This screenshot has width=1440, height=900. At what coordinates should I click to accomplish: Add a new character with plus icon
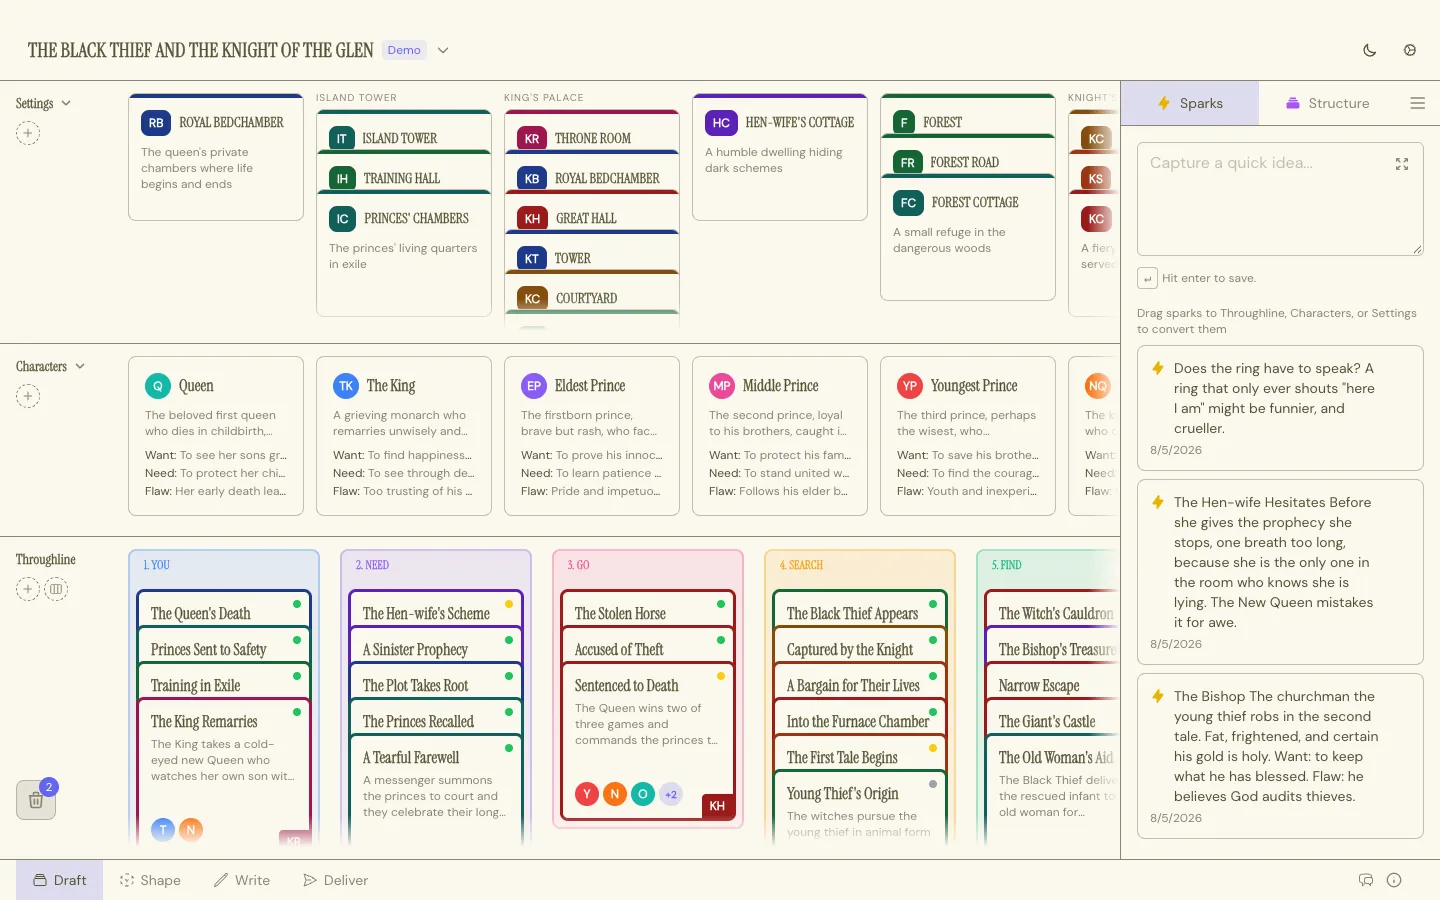(28, 396)
